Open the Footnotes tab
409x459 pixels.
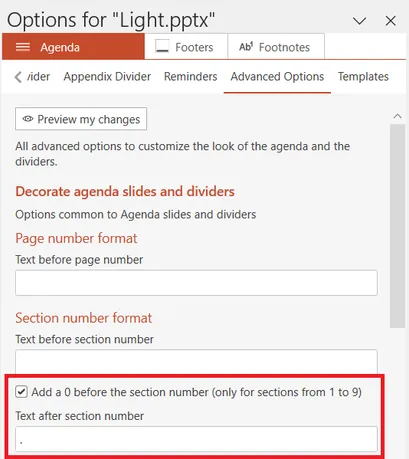276,47
